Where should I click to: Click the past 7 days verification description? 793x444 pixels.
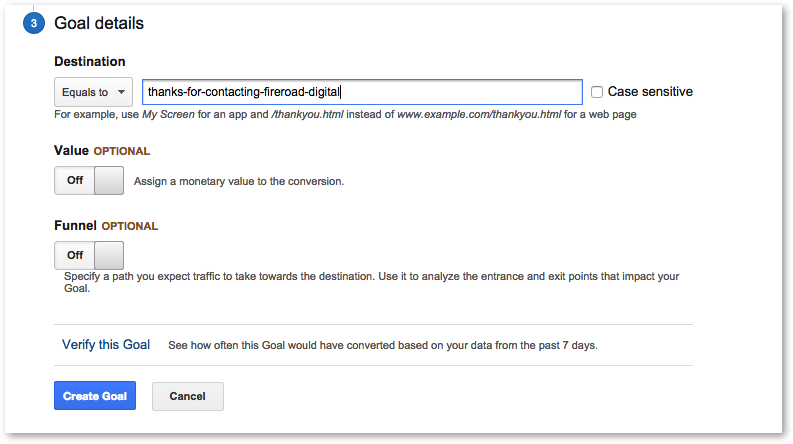click(x=383, y=345)
